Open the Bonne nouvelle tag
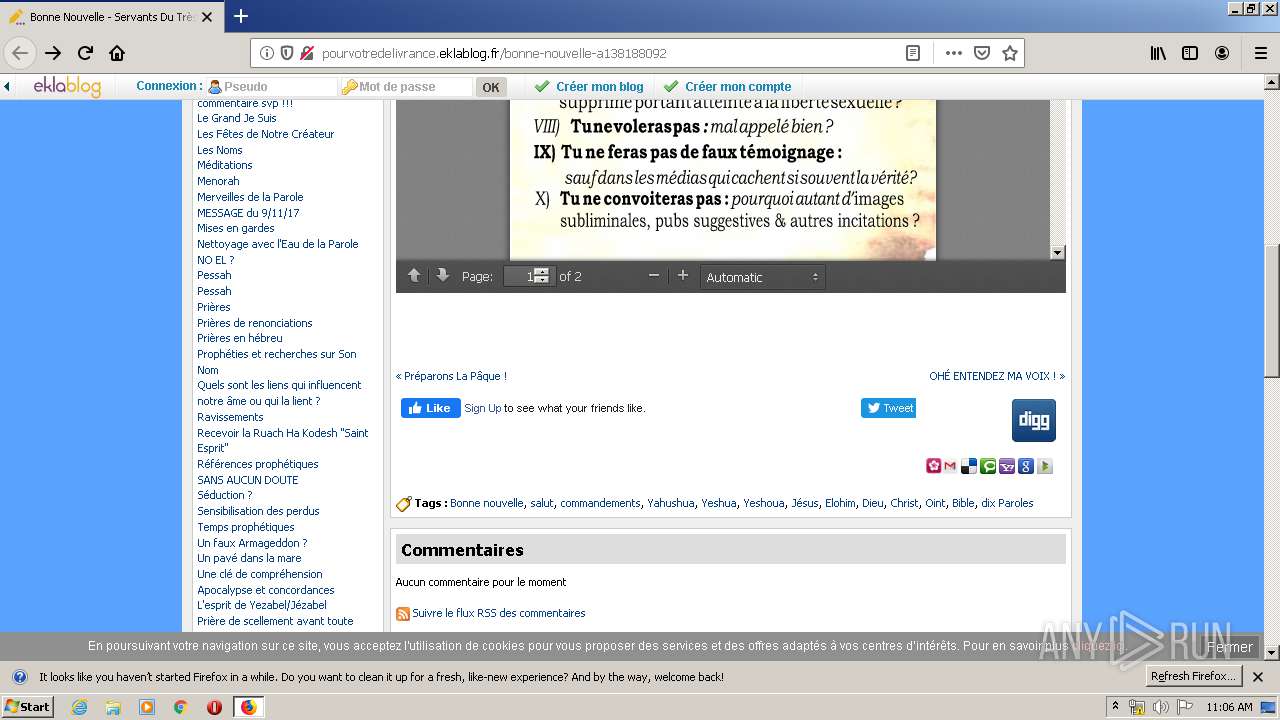 coord(487,503)
